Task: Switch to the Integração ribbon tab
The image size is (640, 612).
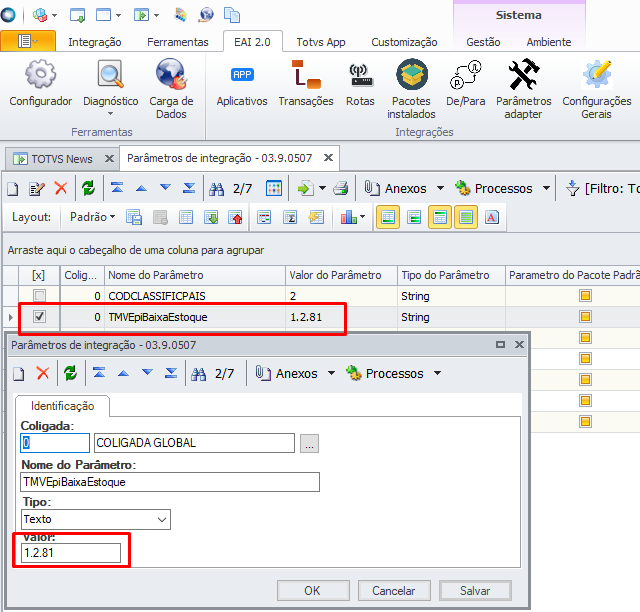Action: [x=95, y=42]
